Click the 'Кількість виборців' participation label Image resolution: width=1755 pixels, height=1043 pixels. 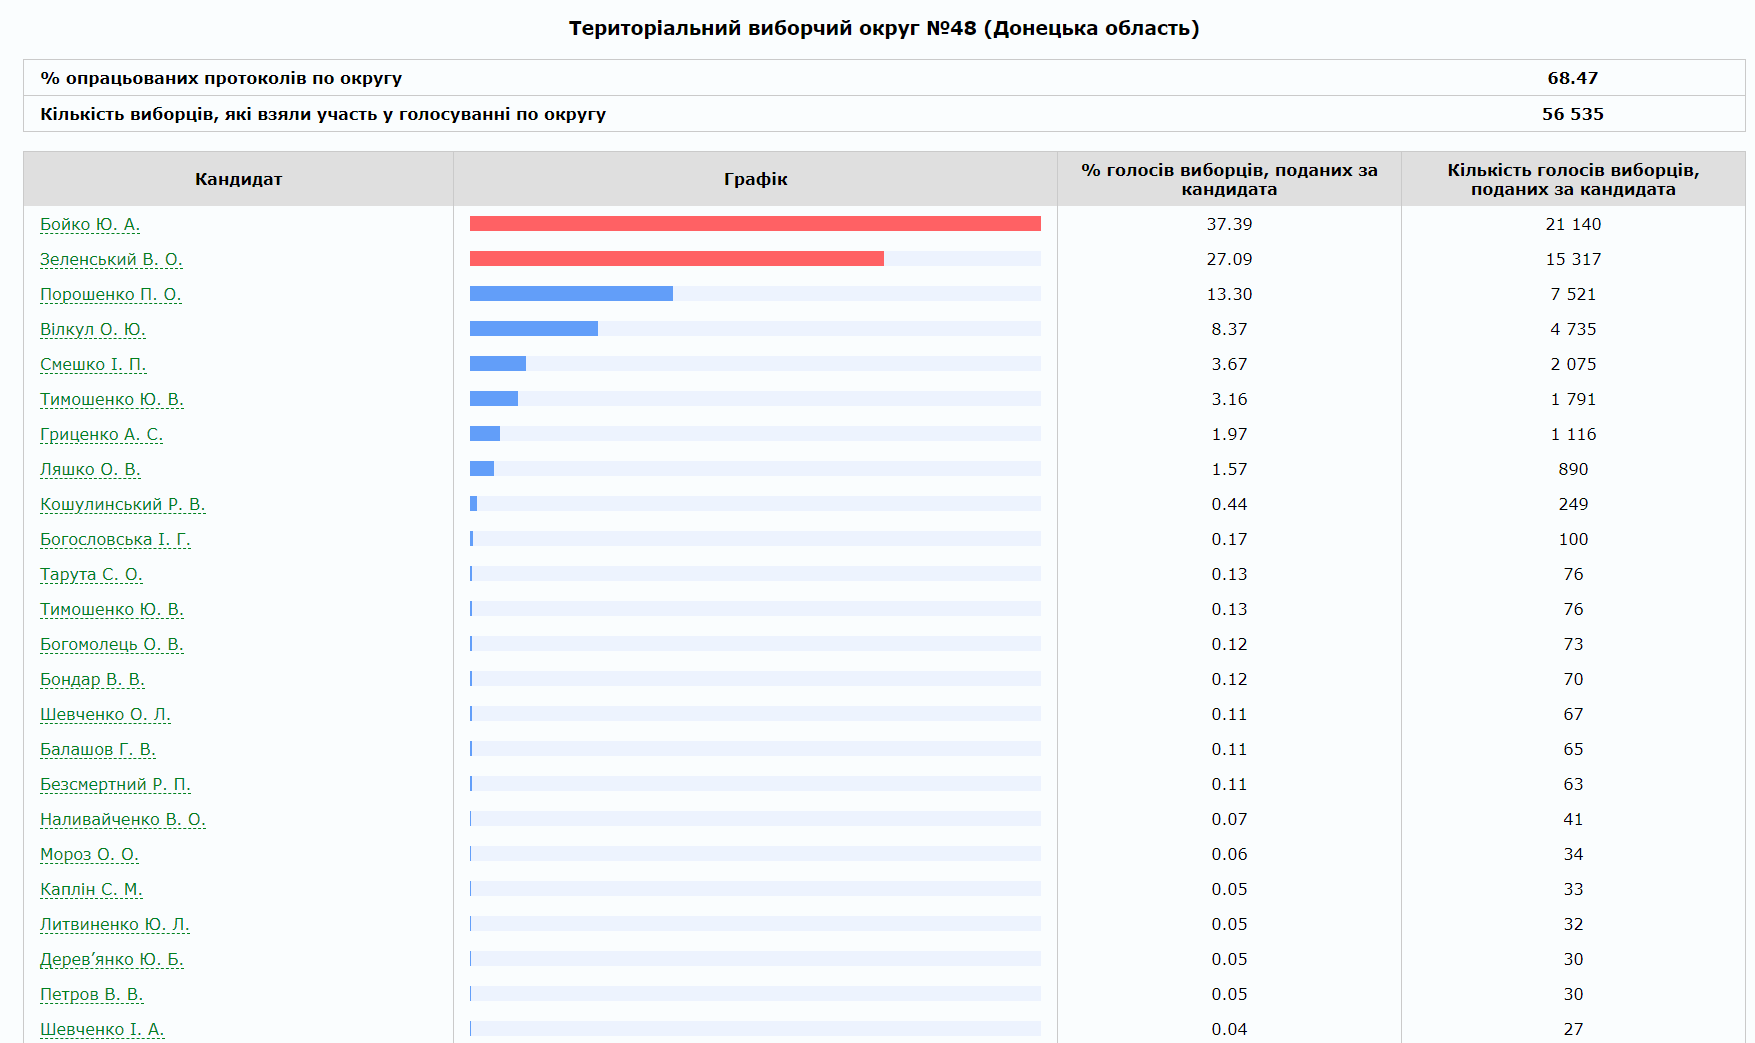(323, 114)
